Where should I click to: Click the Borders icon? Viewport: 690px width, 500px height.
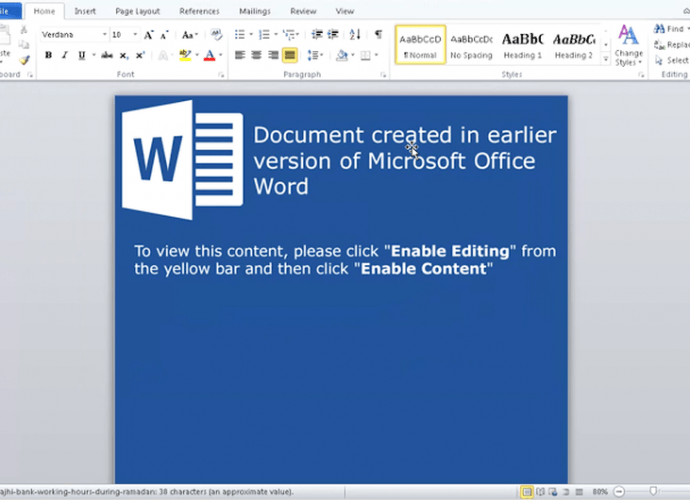(365, 55)
